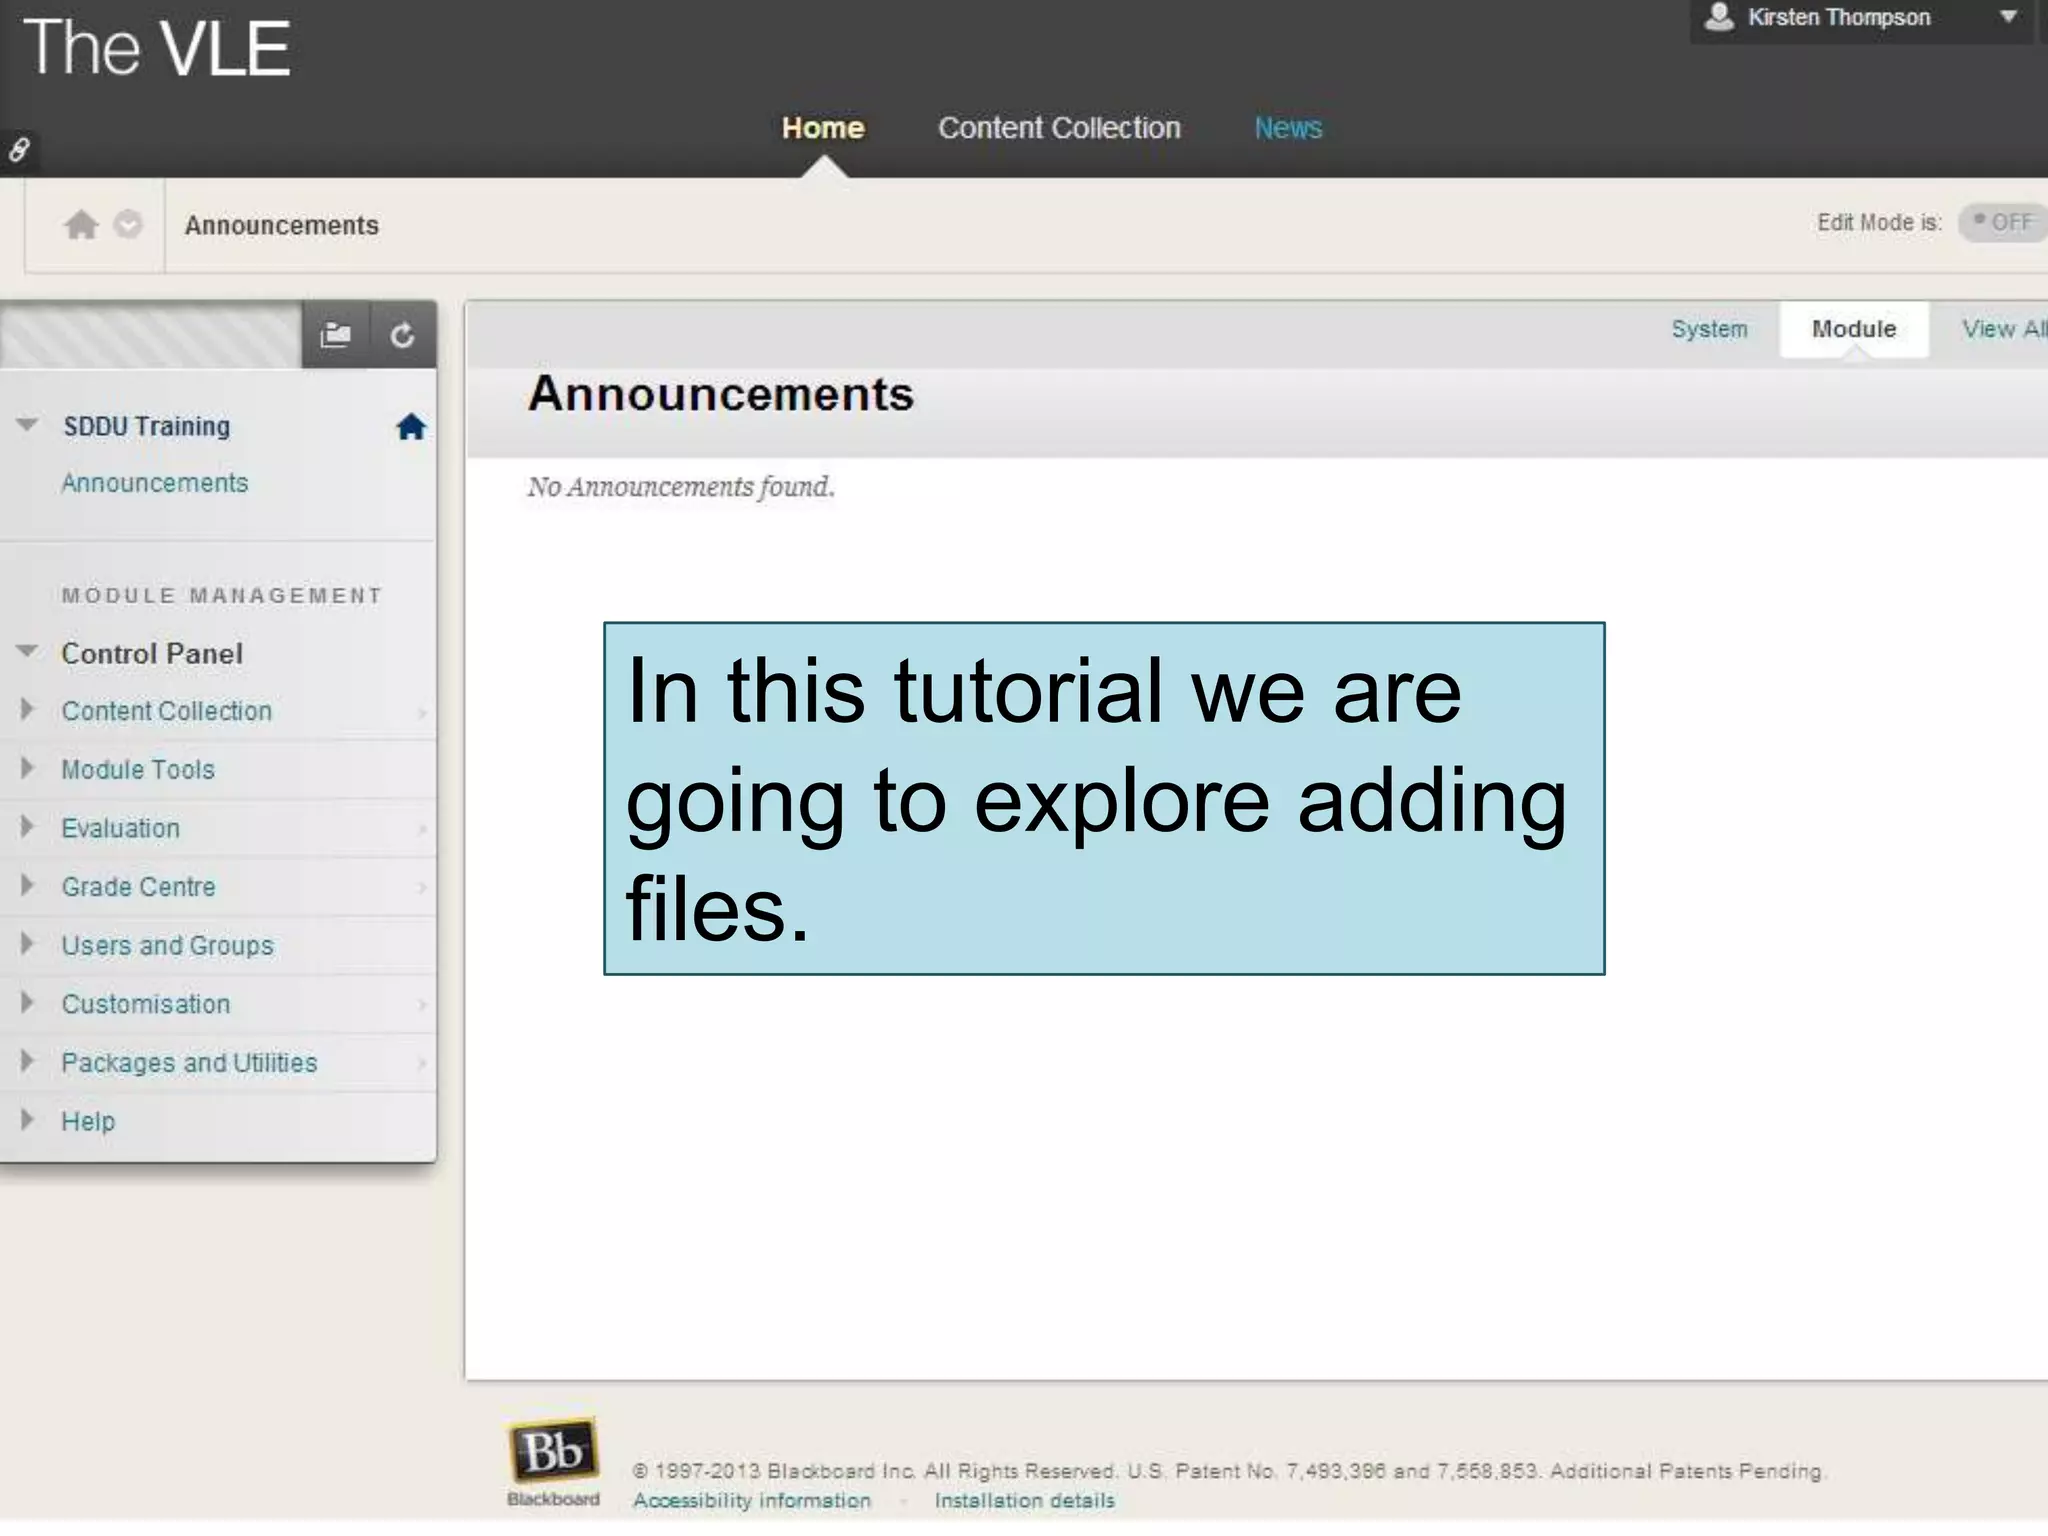
Task: Open the Accessibility information footer link
Action: 752,1501
